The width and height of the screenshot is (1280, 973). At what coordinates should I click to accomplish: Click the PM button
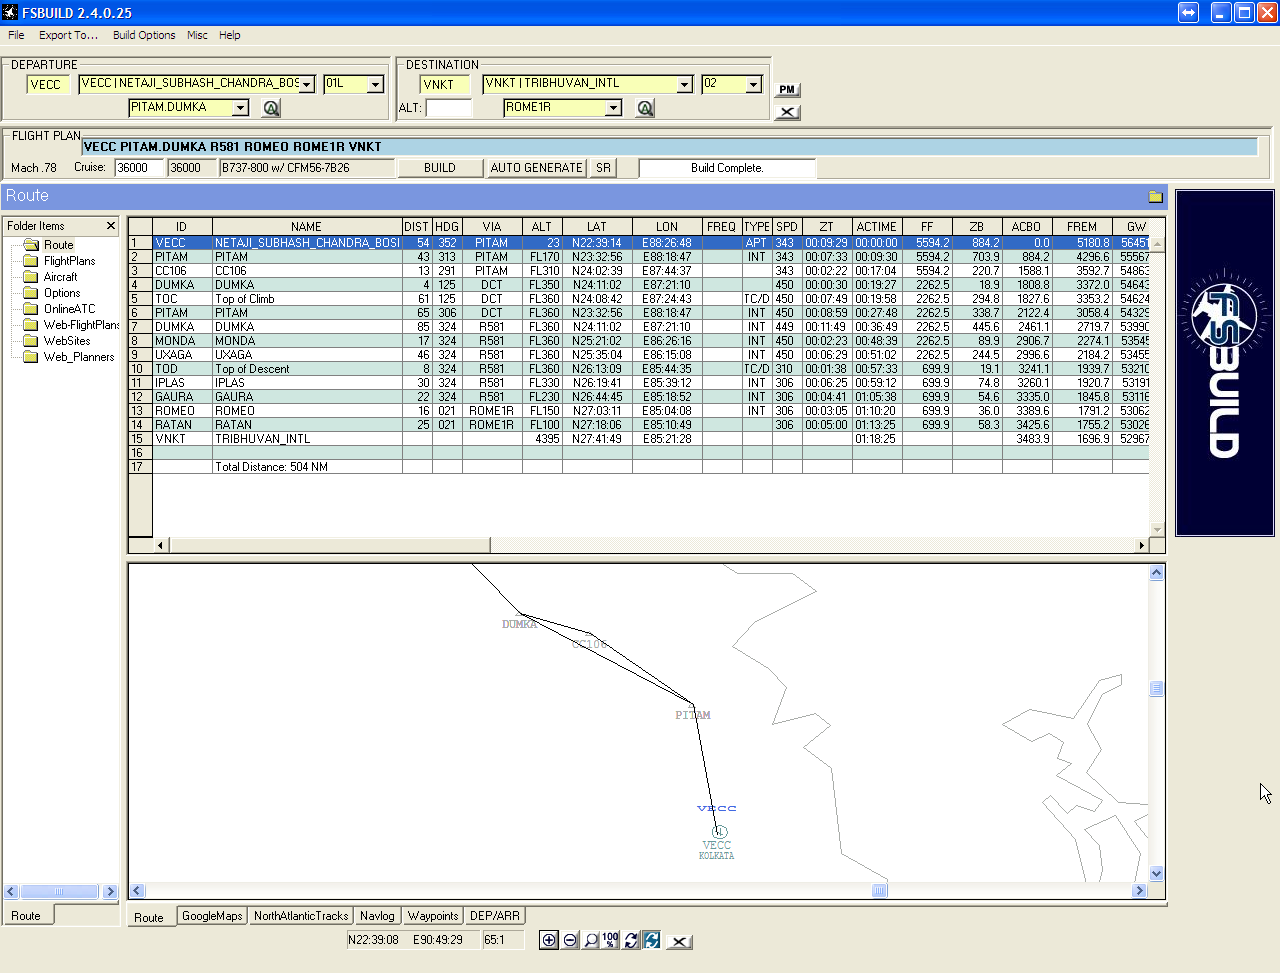pyautogui.click(x=787, y=90)
